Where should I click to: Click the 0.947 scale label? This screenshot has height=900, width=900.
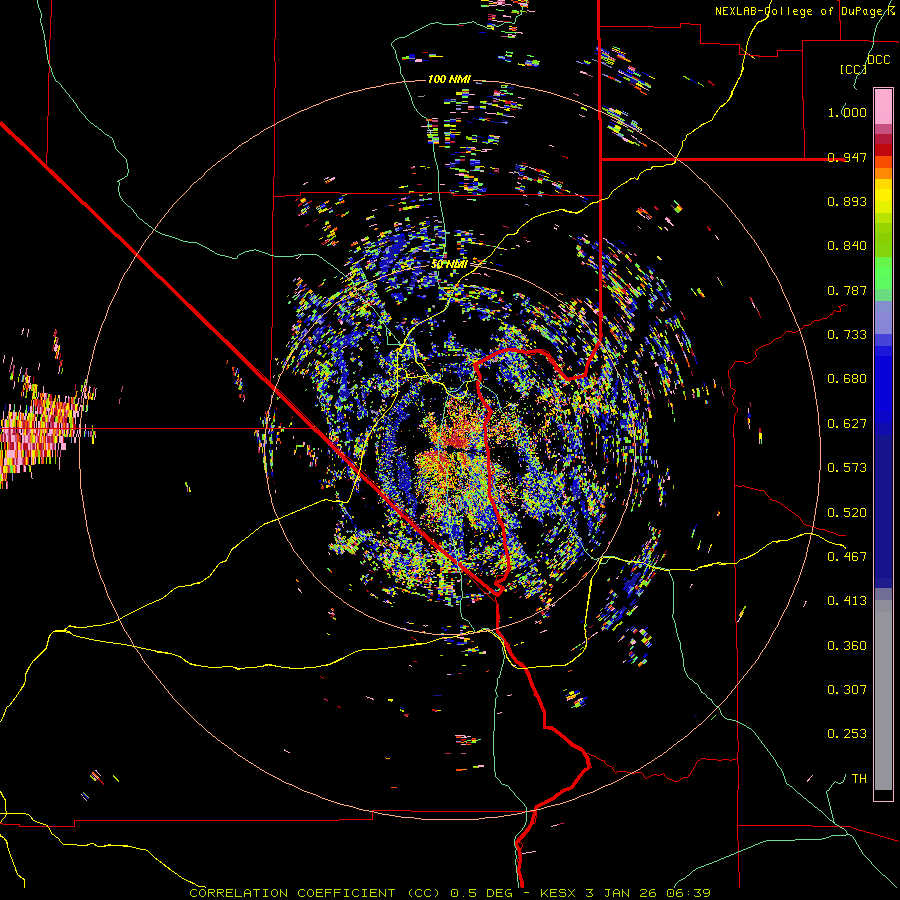(847, 157)
